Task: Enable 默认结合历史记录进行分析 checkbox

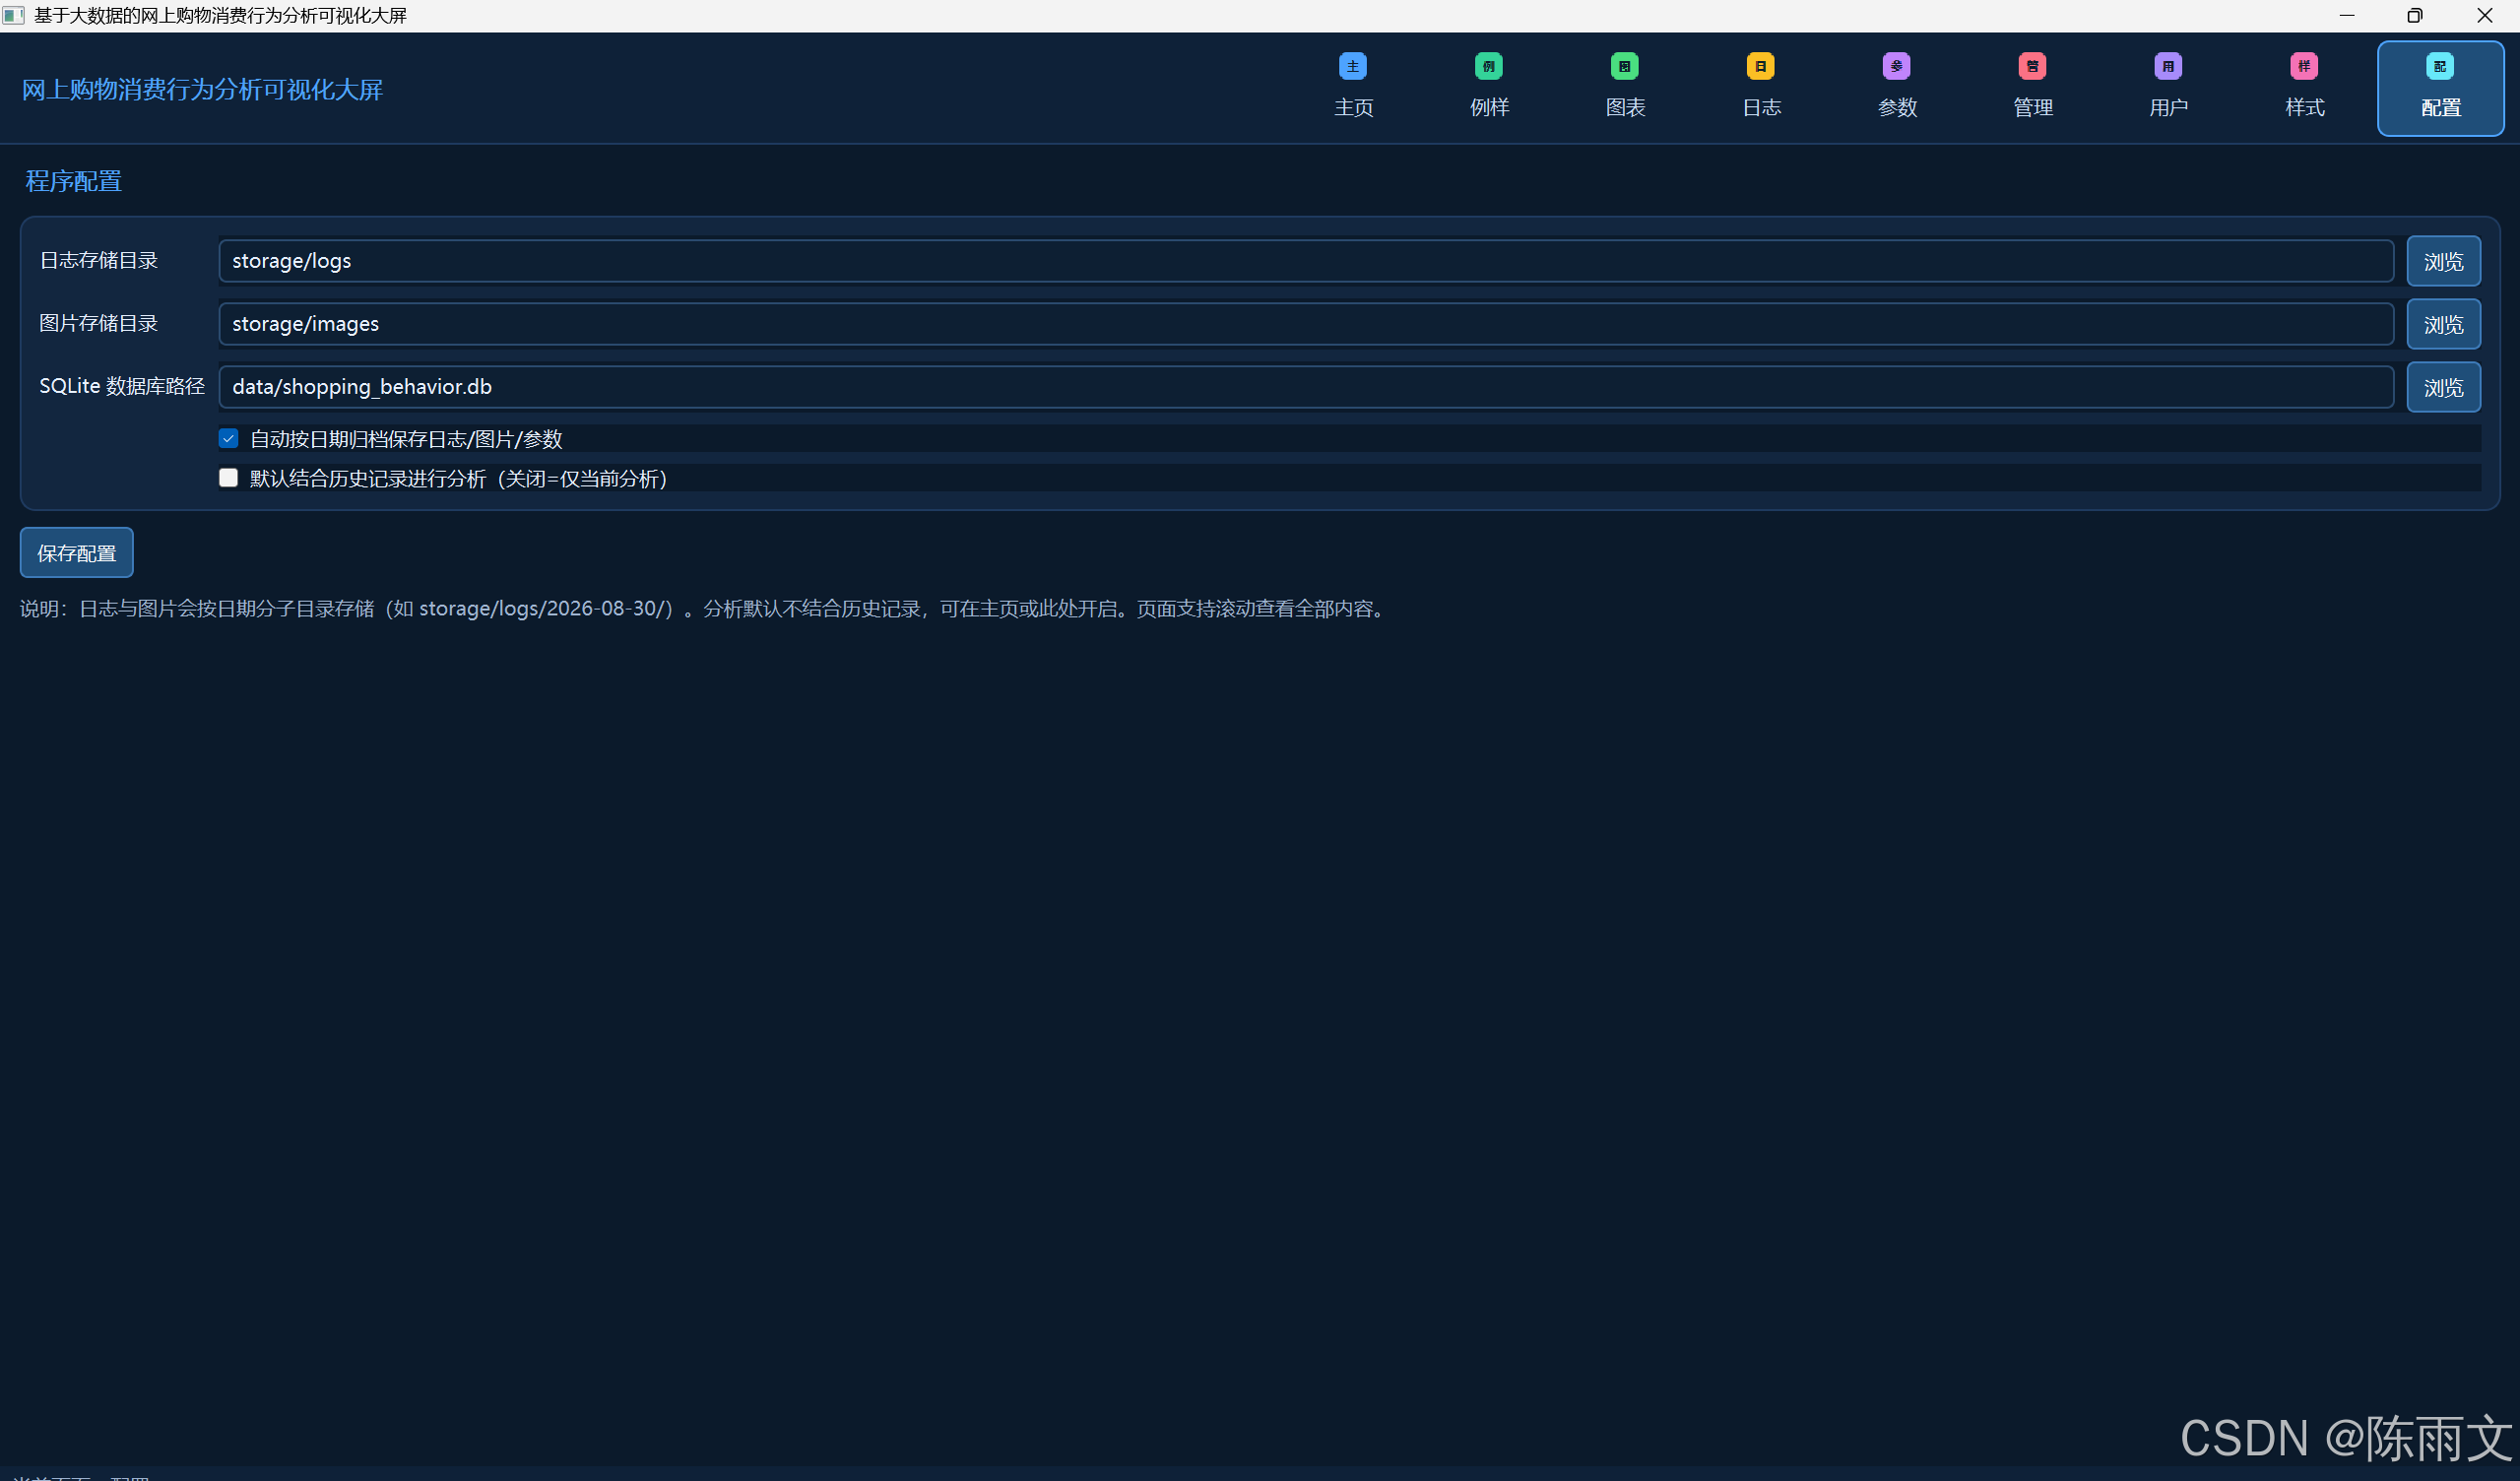Action: click(229, 478)
